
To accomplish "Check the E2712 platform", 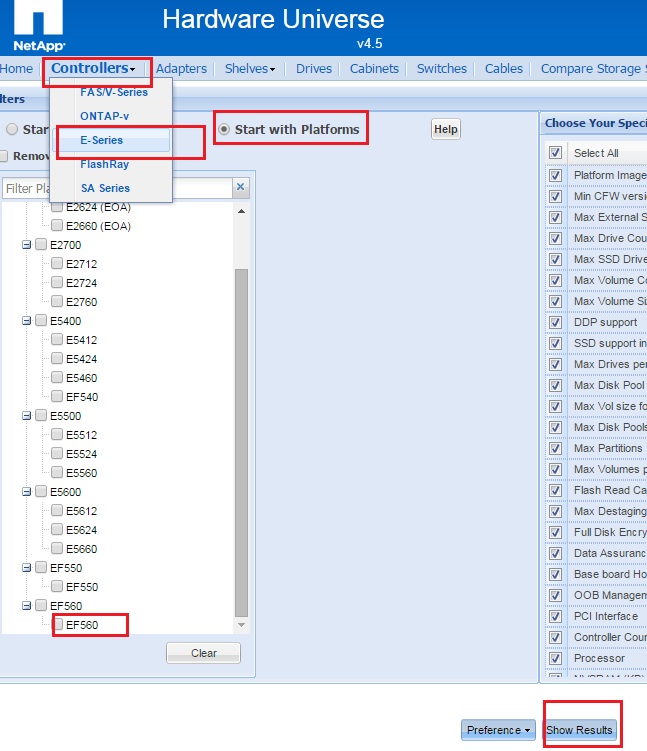I will pyautogui.click(x=57, y=263).
